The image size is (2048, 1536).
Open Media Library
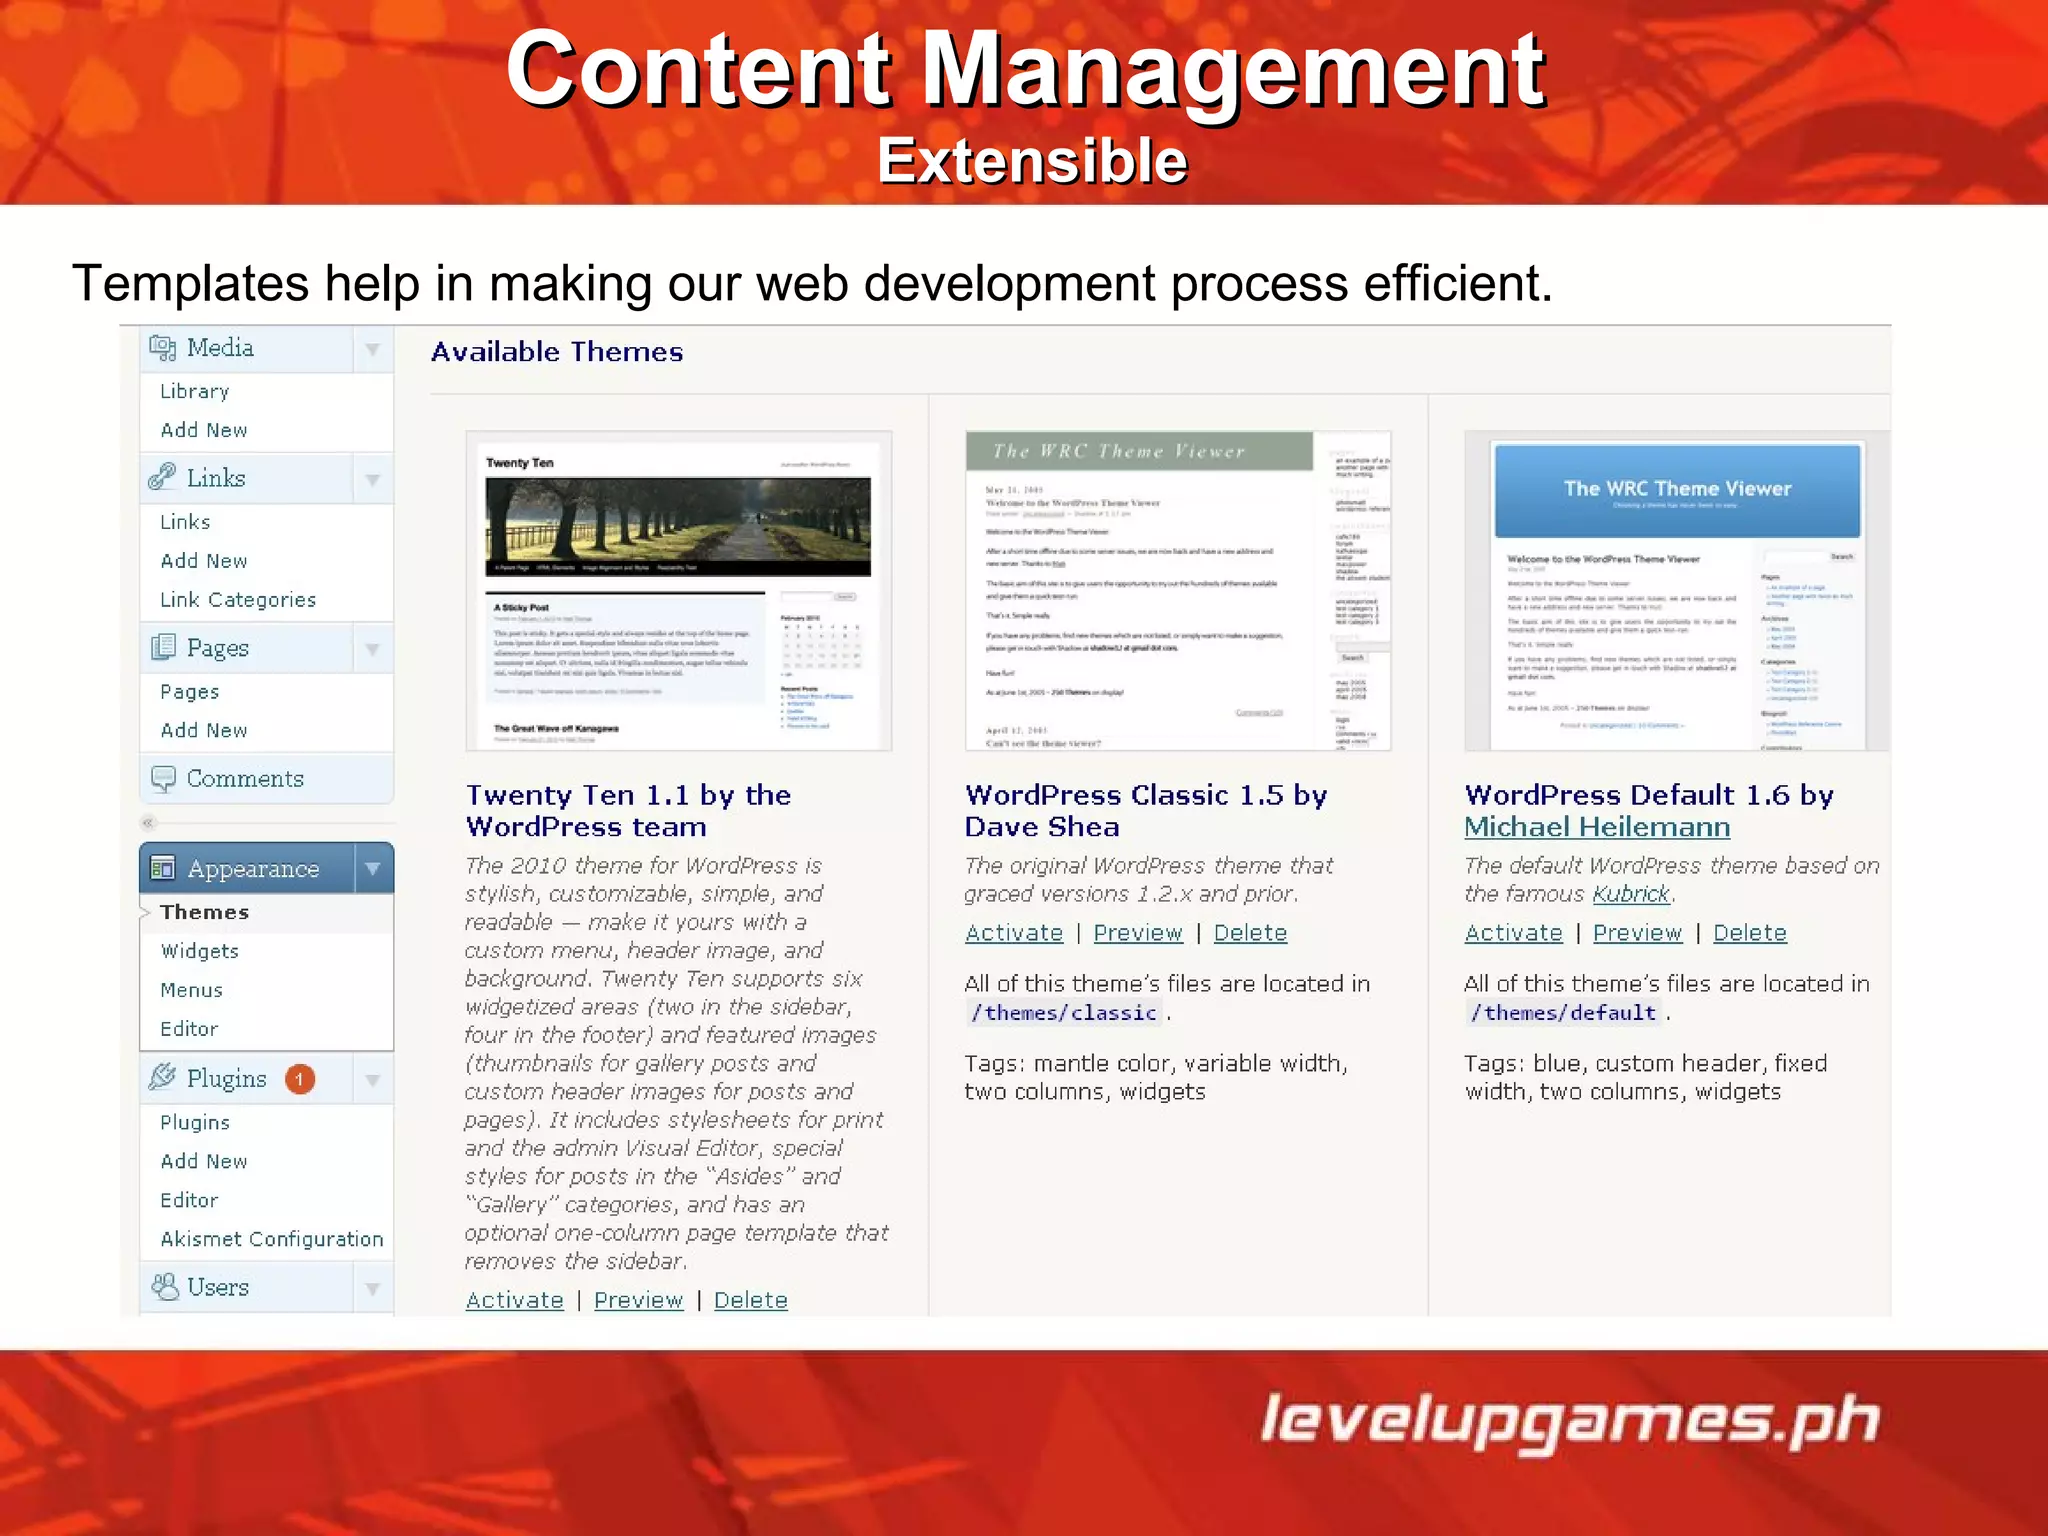[195, 391]
